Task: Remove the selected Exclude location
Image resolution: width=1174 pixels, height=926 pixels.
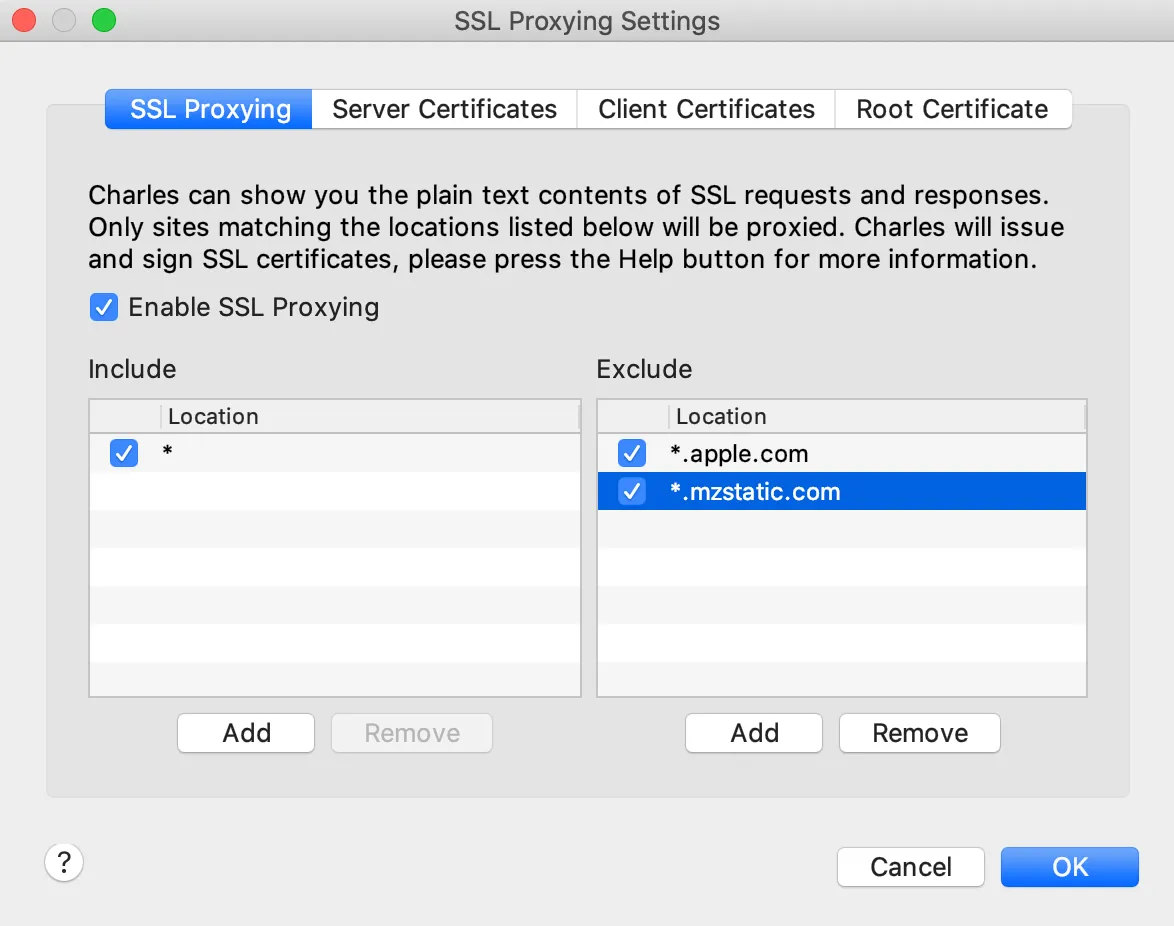Action: coord(919,733)
